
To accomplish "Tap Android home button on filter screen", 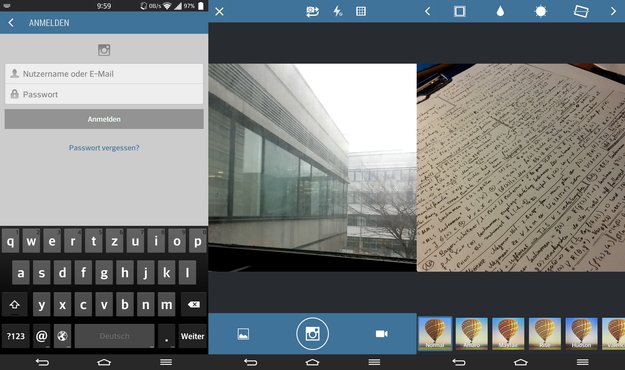I will (521, 362).
